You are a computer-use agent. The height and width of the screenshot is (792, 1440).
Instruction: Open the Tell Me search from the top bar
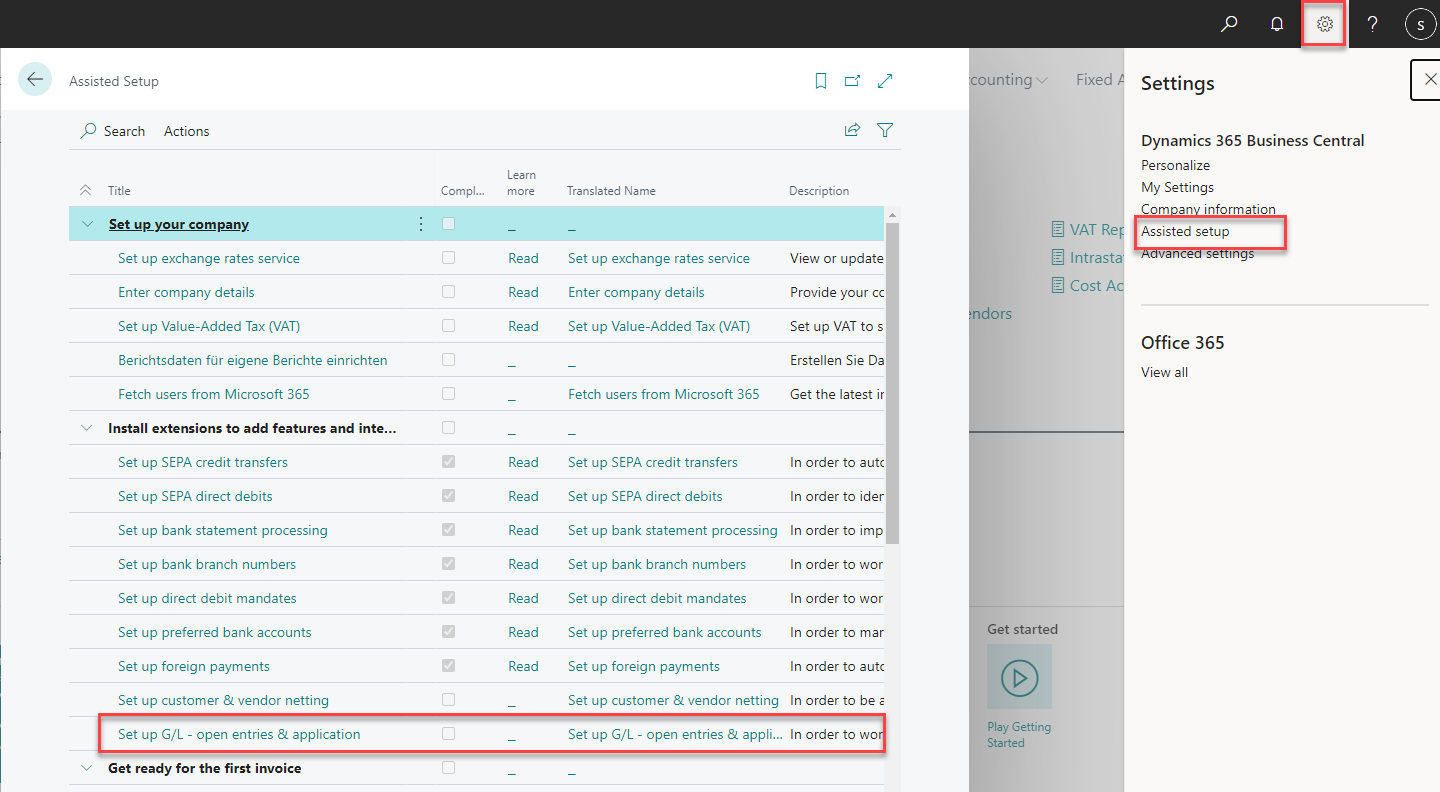click(x=1229, y=23)
